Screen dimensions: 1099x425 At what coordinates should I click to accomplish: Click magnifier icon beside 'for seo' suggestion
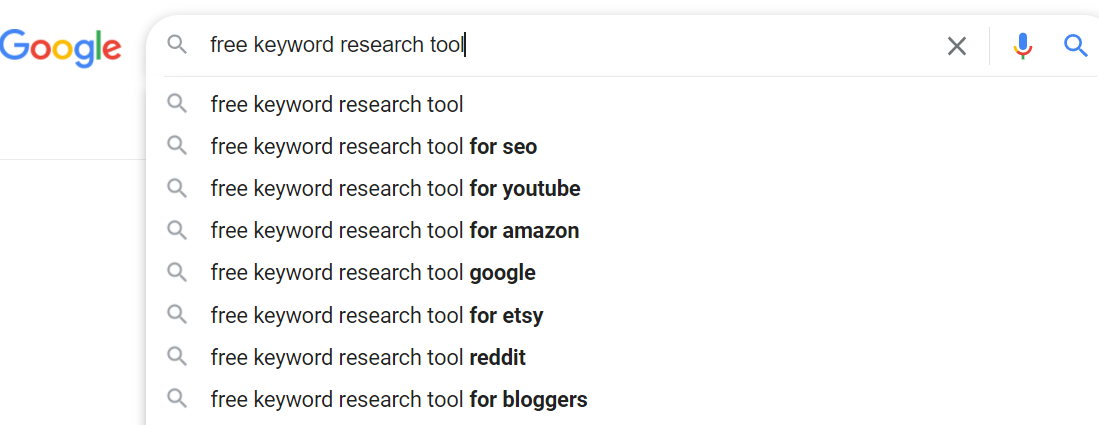point(177,146)
